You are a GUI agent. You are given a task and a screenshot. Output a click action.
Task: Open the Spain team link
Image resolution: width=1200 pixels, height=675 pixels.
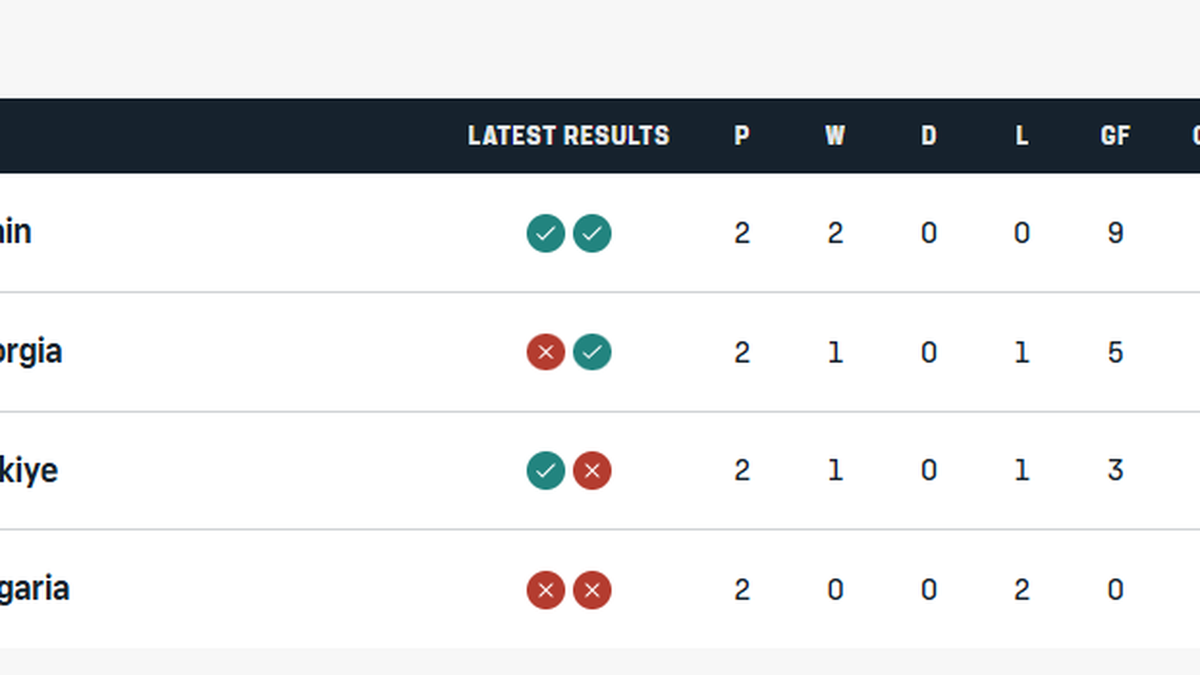click(x=14, y=232)
